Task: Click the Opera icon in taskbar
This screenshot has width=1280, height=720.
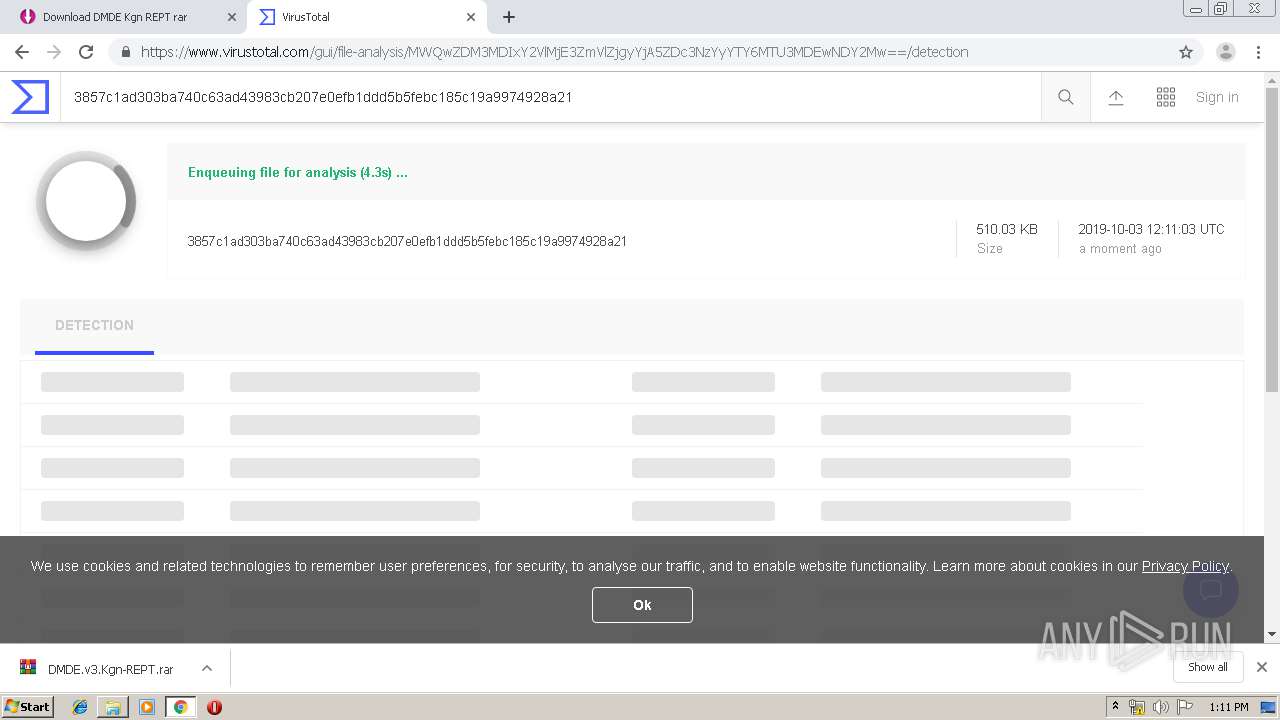Action: 214,707
